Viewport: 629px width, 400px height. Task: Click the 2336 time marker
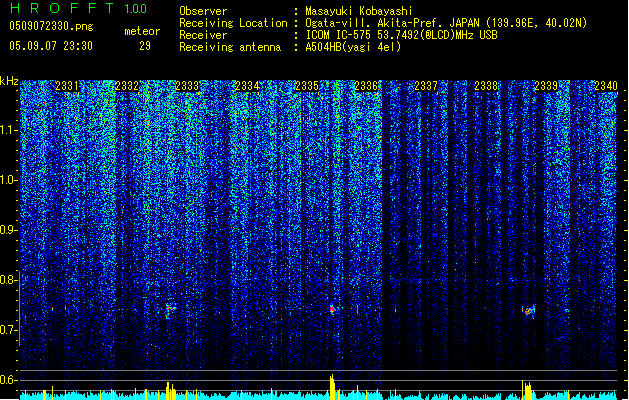366,86
